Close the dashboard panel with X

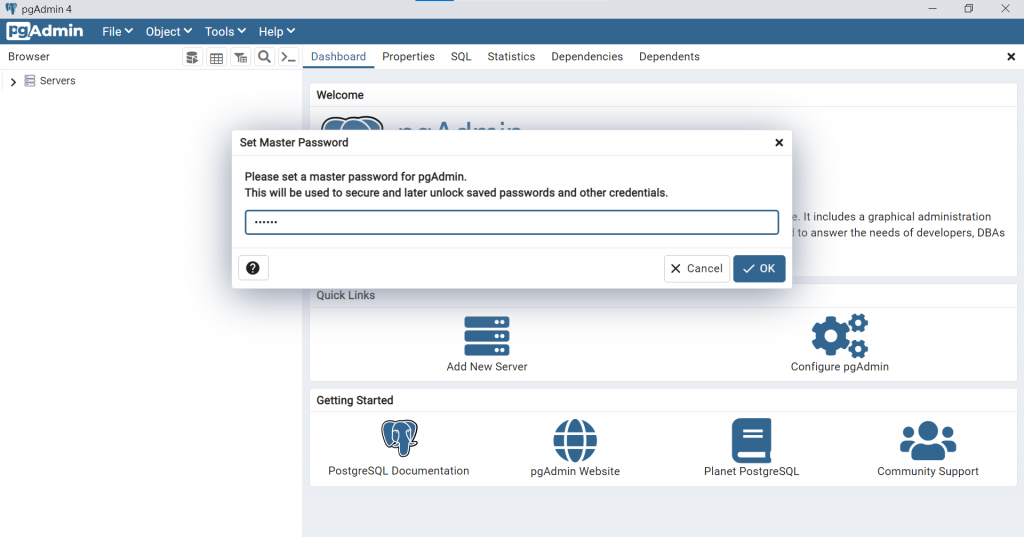point(1011,57)
